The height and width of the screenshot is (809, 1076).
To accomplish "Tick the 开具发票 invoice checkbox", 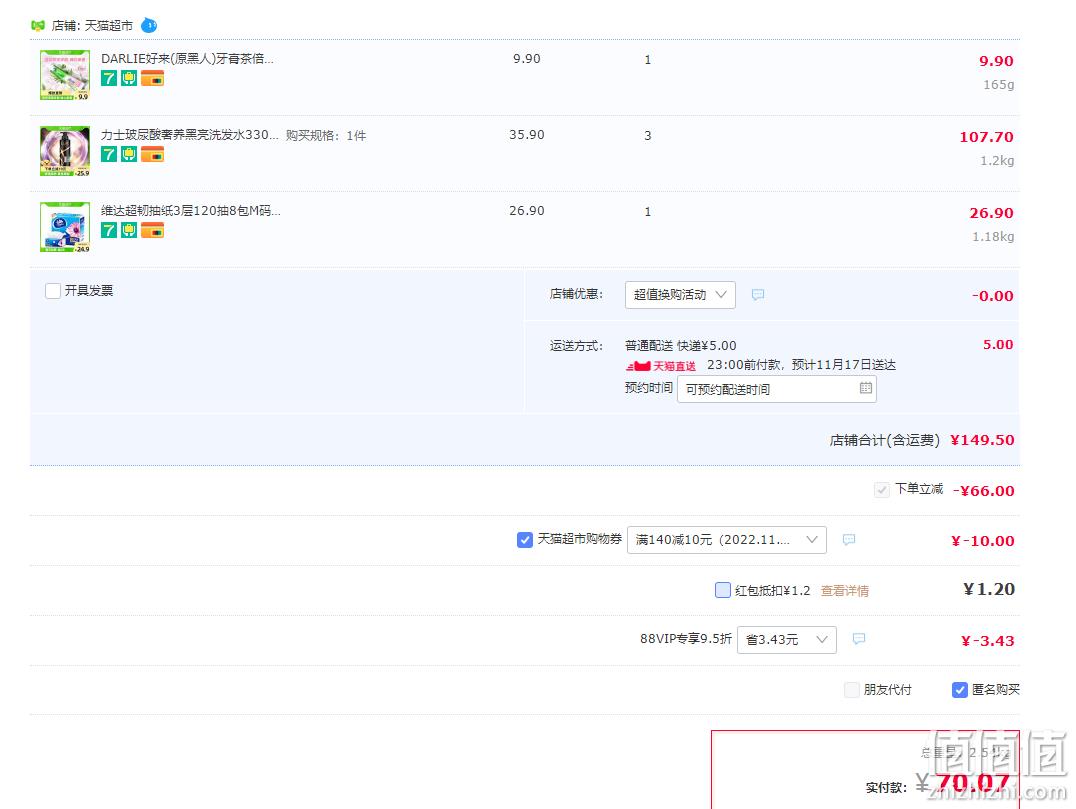I will pos(53,291).
